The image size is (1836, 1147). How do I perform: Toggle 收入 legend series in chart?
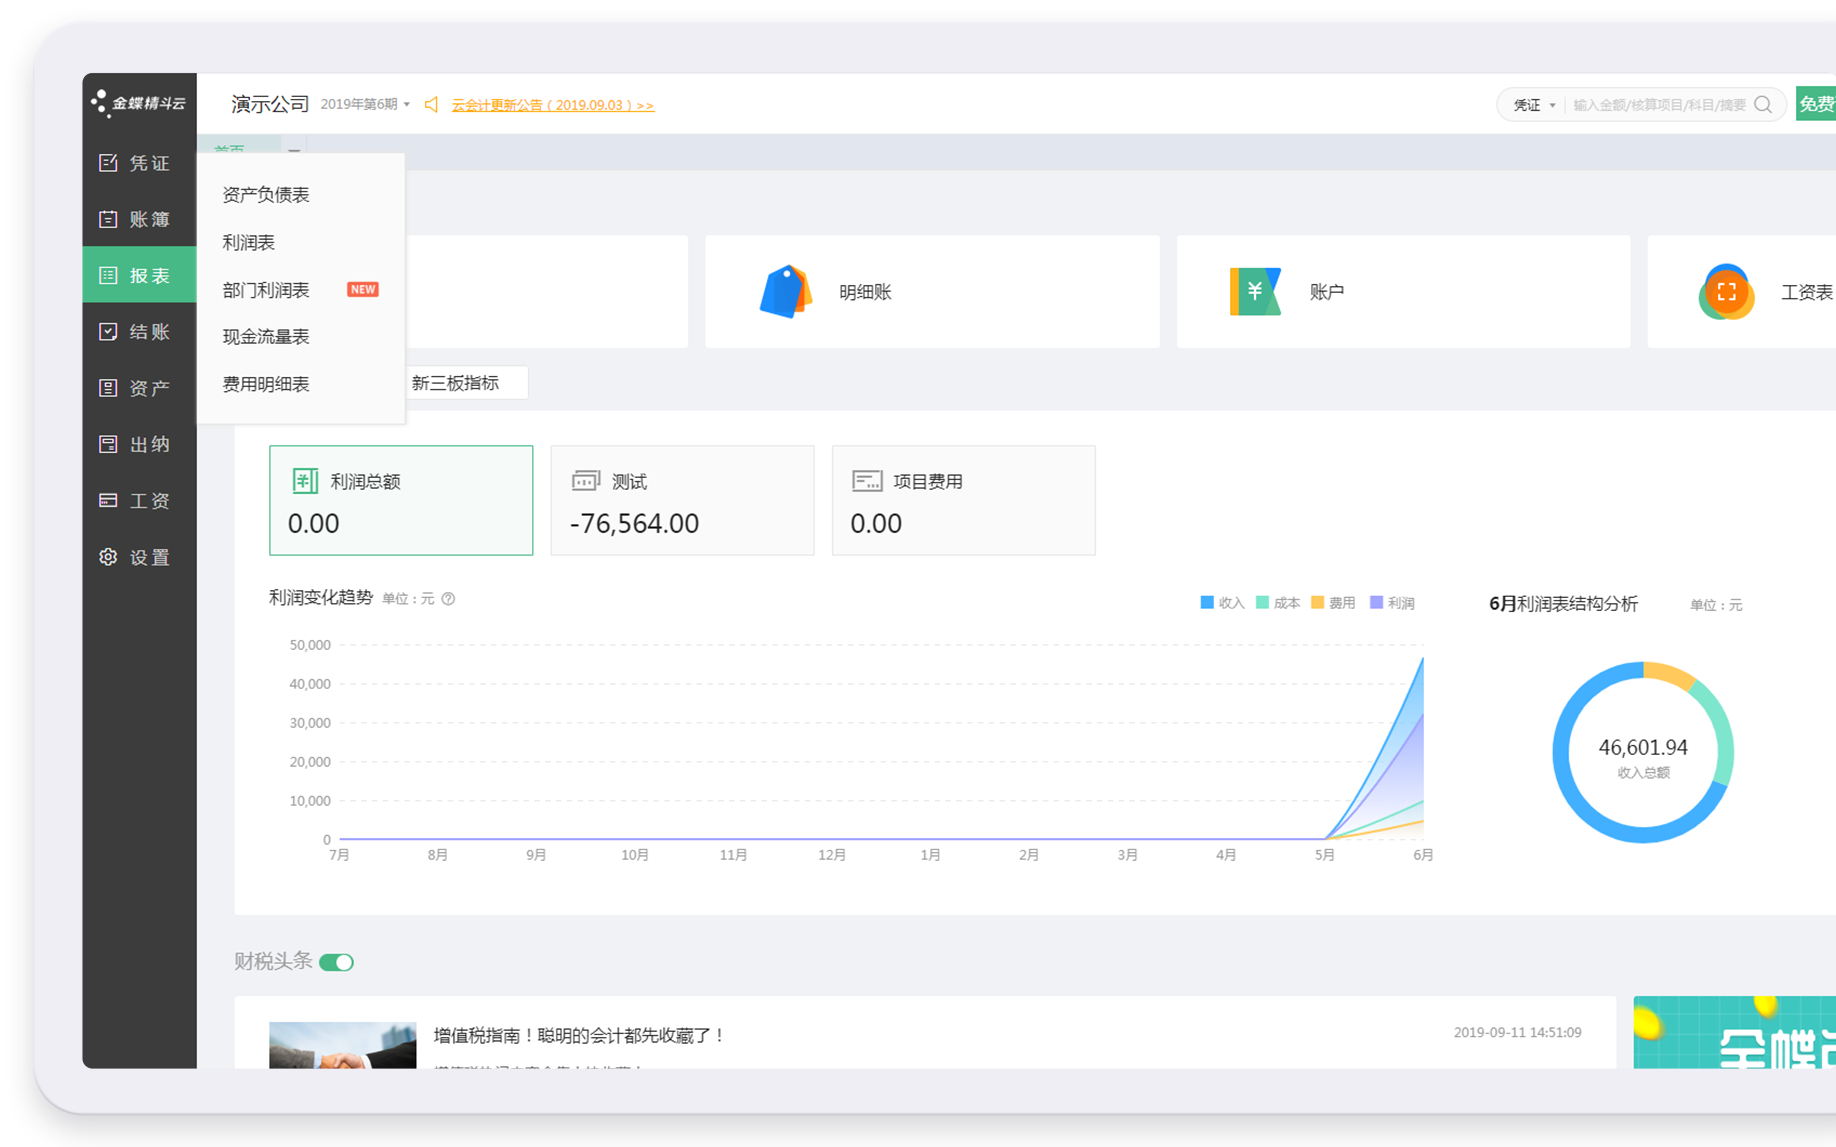click(1222, 603)
